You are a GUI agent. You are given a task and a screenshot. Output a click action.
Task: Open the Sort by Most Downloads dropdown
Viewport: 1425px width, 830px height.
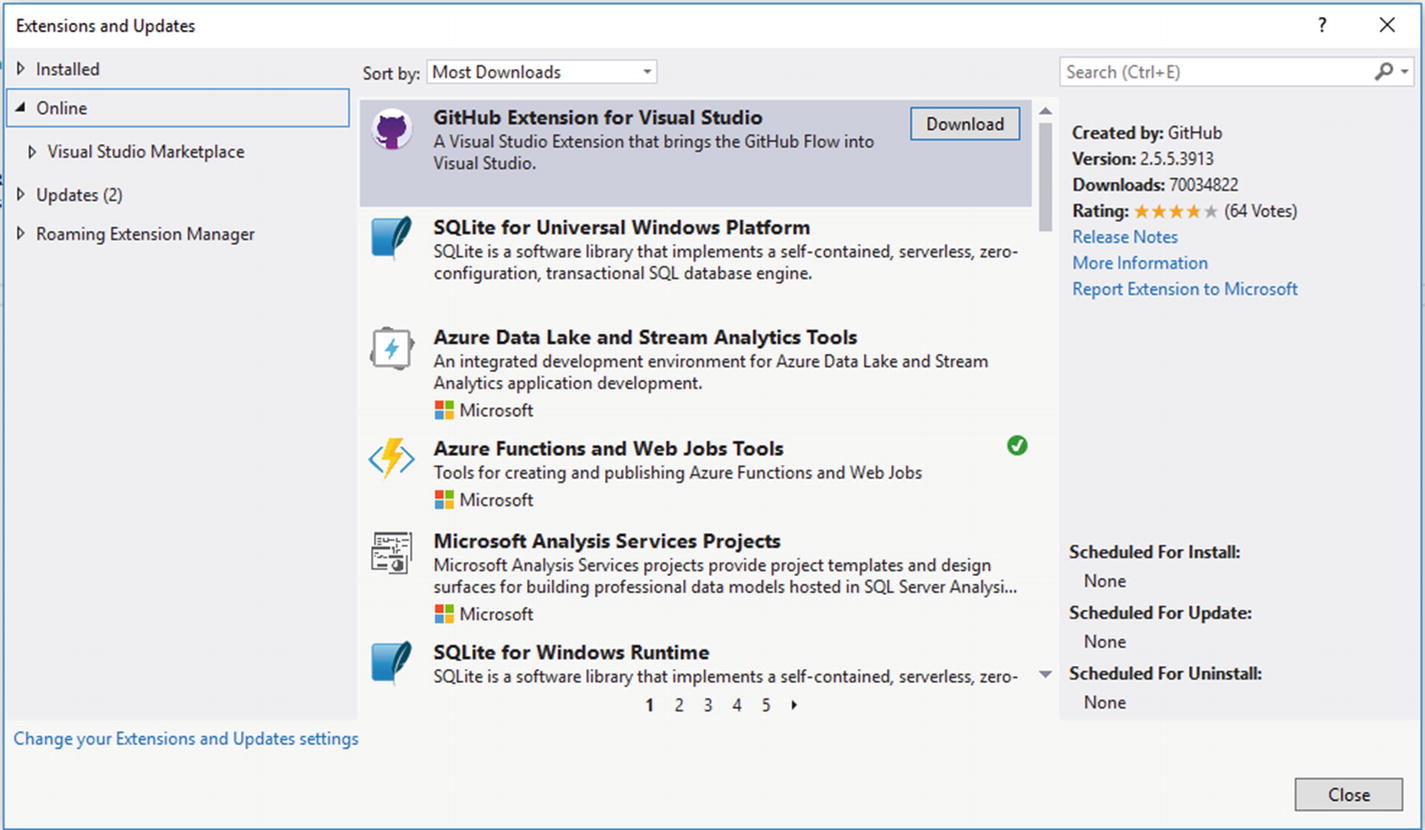coord(541,72)
